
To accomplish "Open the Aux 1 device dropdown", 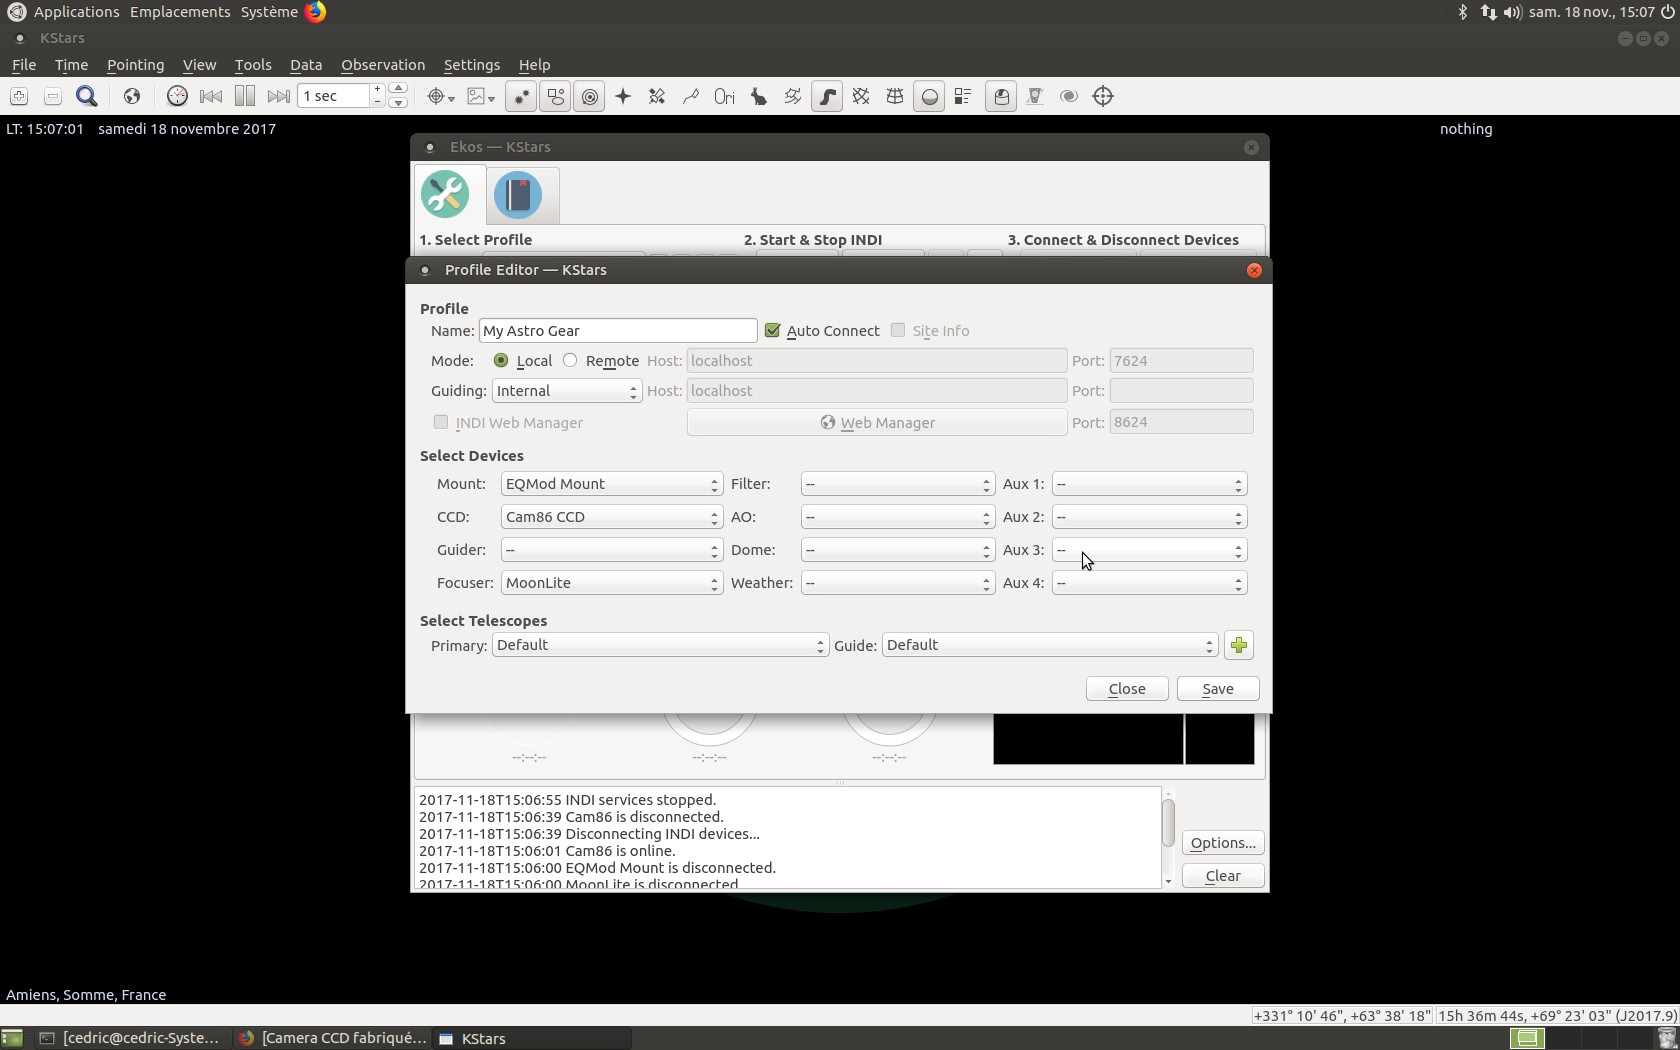I will 1150,484.
